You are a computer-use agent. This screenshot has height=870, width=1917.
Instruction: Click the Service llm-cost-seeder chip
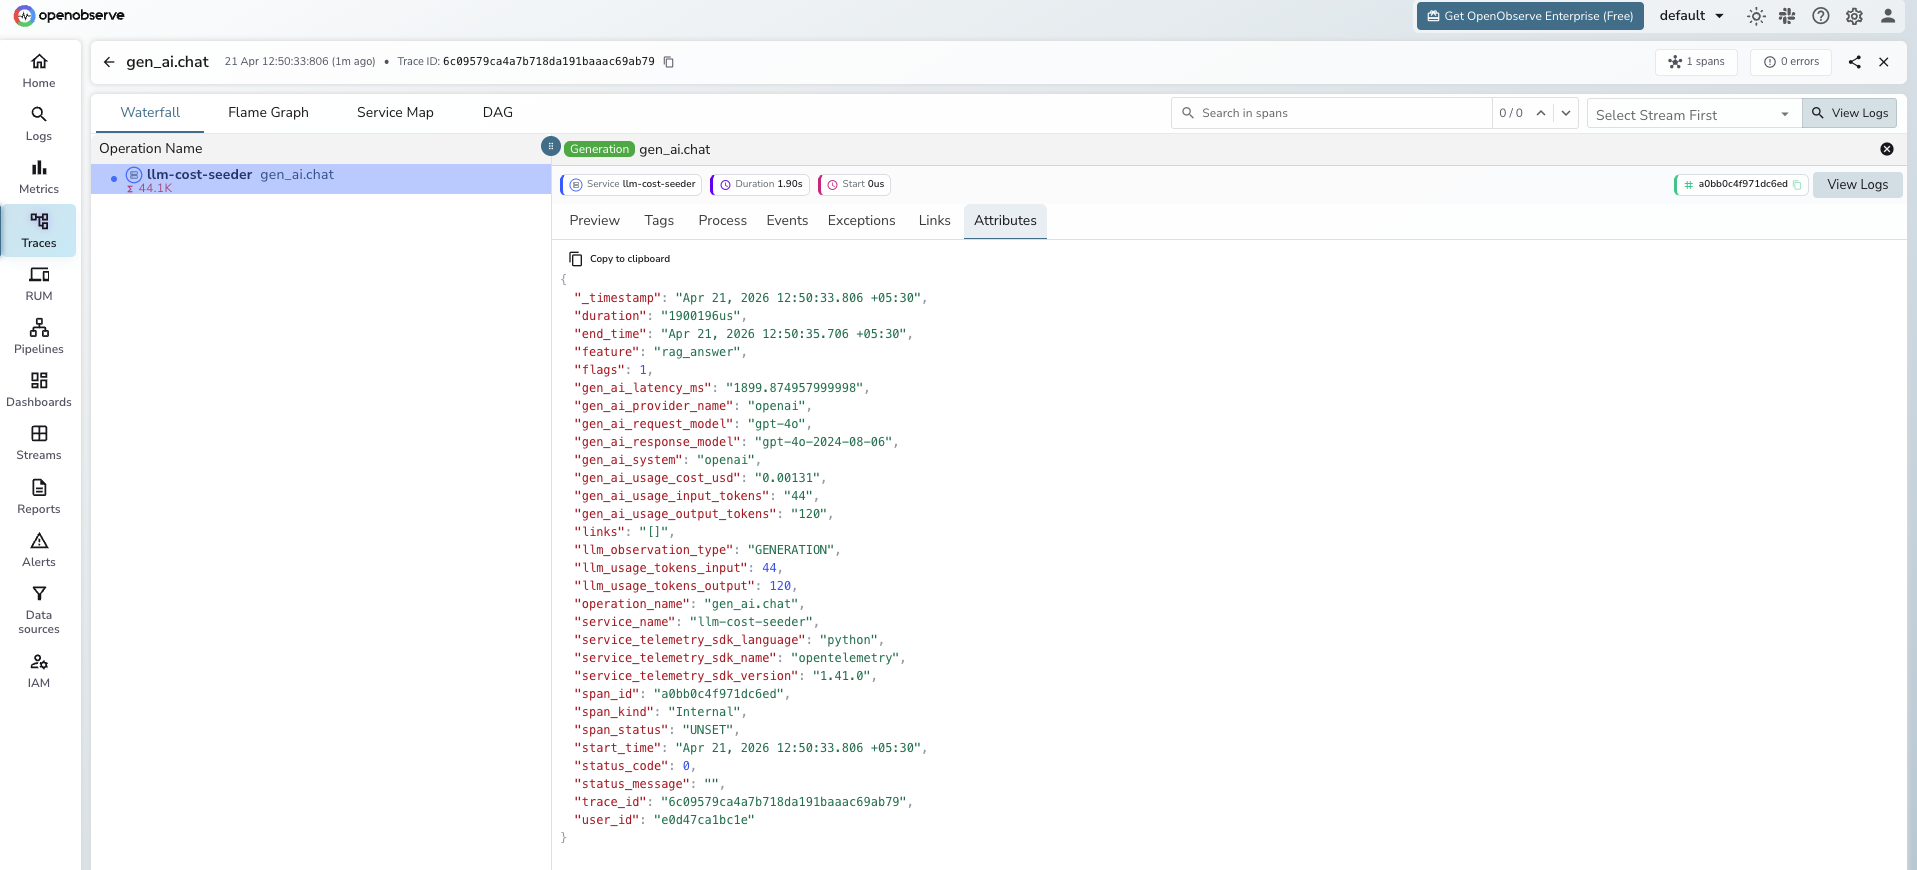pos(631,185)
